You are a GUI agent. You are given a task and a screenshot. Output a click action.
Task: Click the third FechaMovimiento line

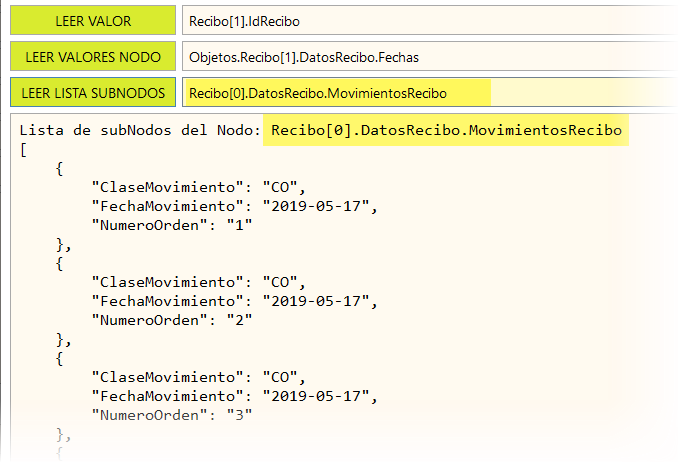pyautogui.click(x=236, y=396)
